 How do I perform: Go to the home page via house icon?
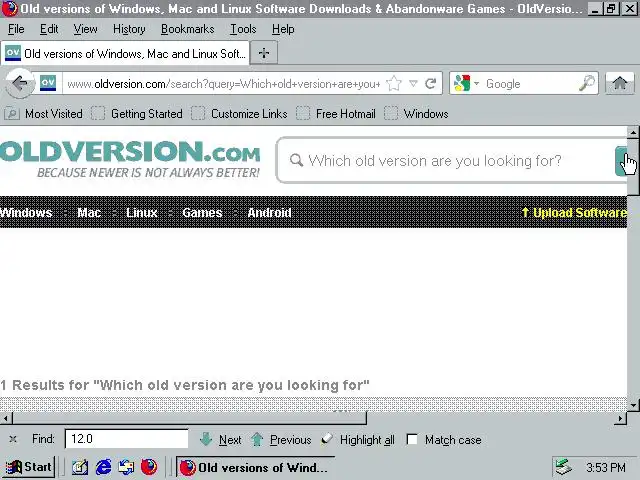pos(620,84)
